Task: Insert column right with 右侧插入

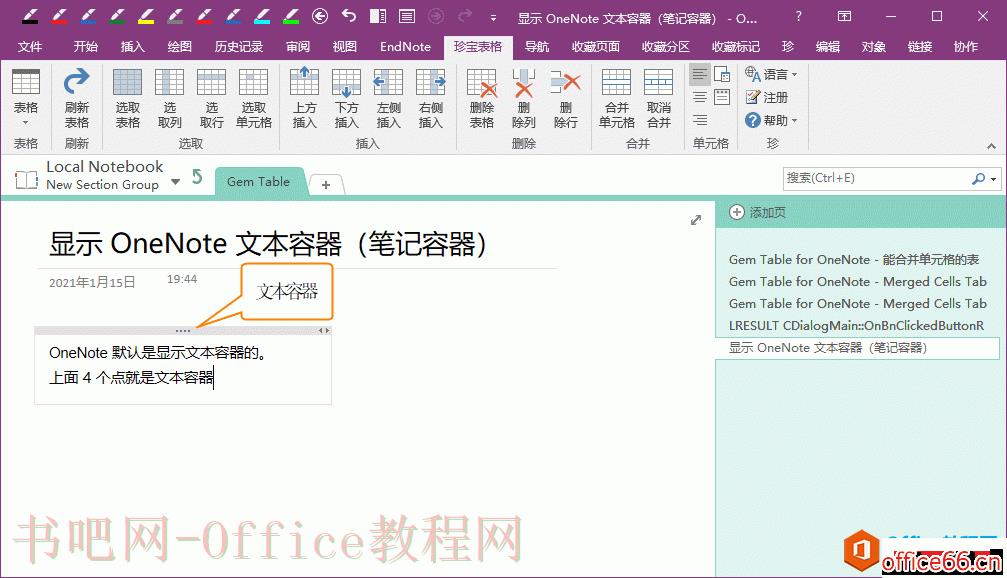Action: coord(430,99)
